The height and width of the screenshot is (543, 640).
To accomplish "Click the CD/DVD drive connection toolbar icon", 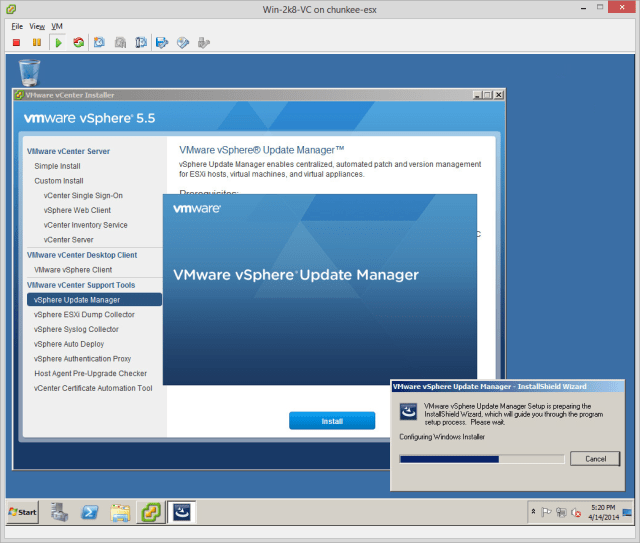I will tap(183, 42).
